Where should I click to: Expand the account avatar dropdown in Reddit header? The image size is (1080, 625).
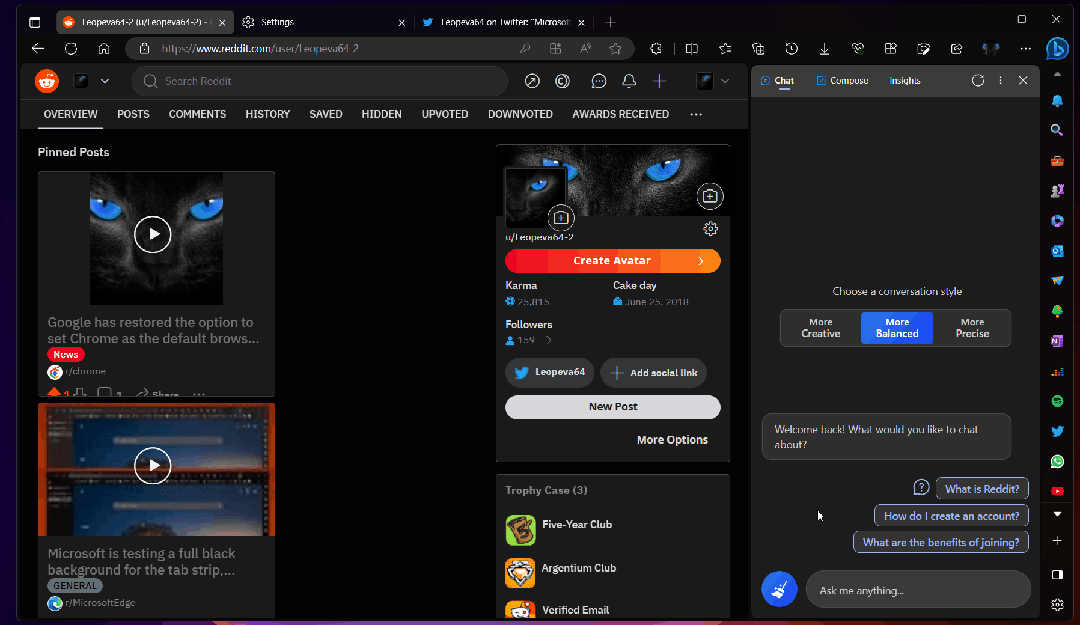tap(712, 81)
